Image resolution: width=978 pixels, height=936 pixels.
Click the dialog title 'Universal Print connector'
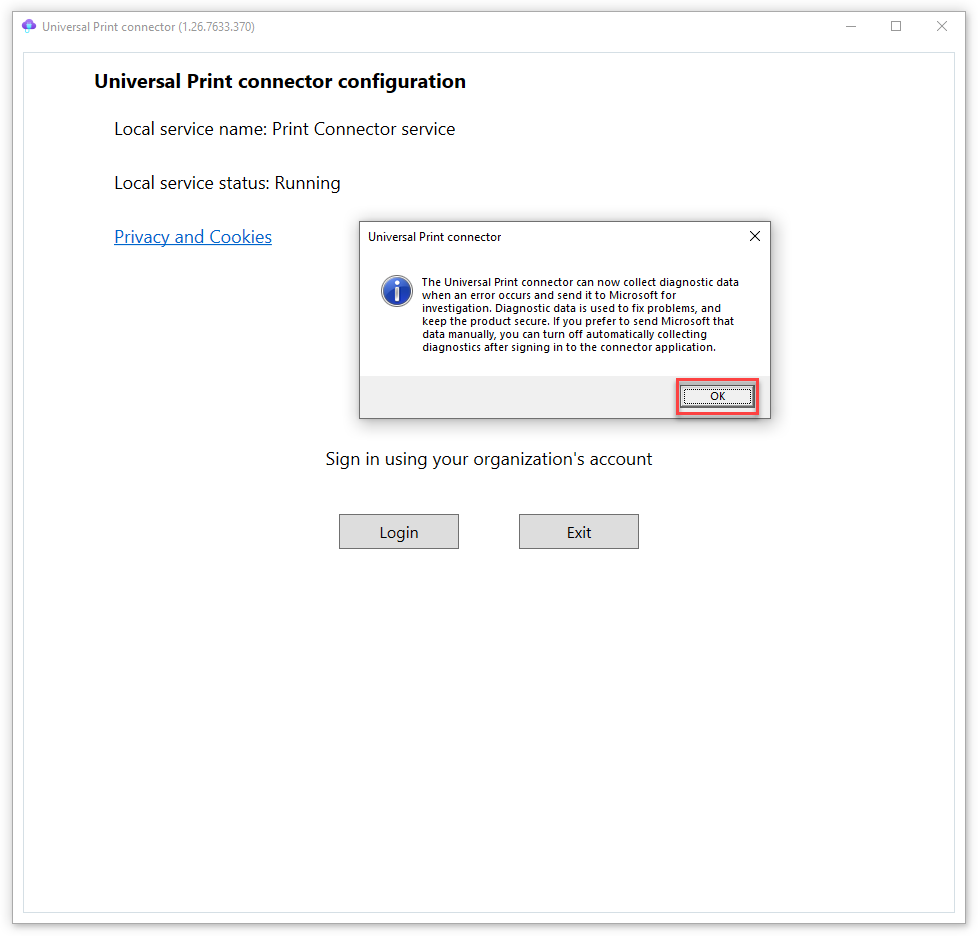[435, 237]
